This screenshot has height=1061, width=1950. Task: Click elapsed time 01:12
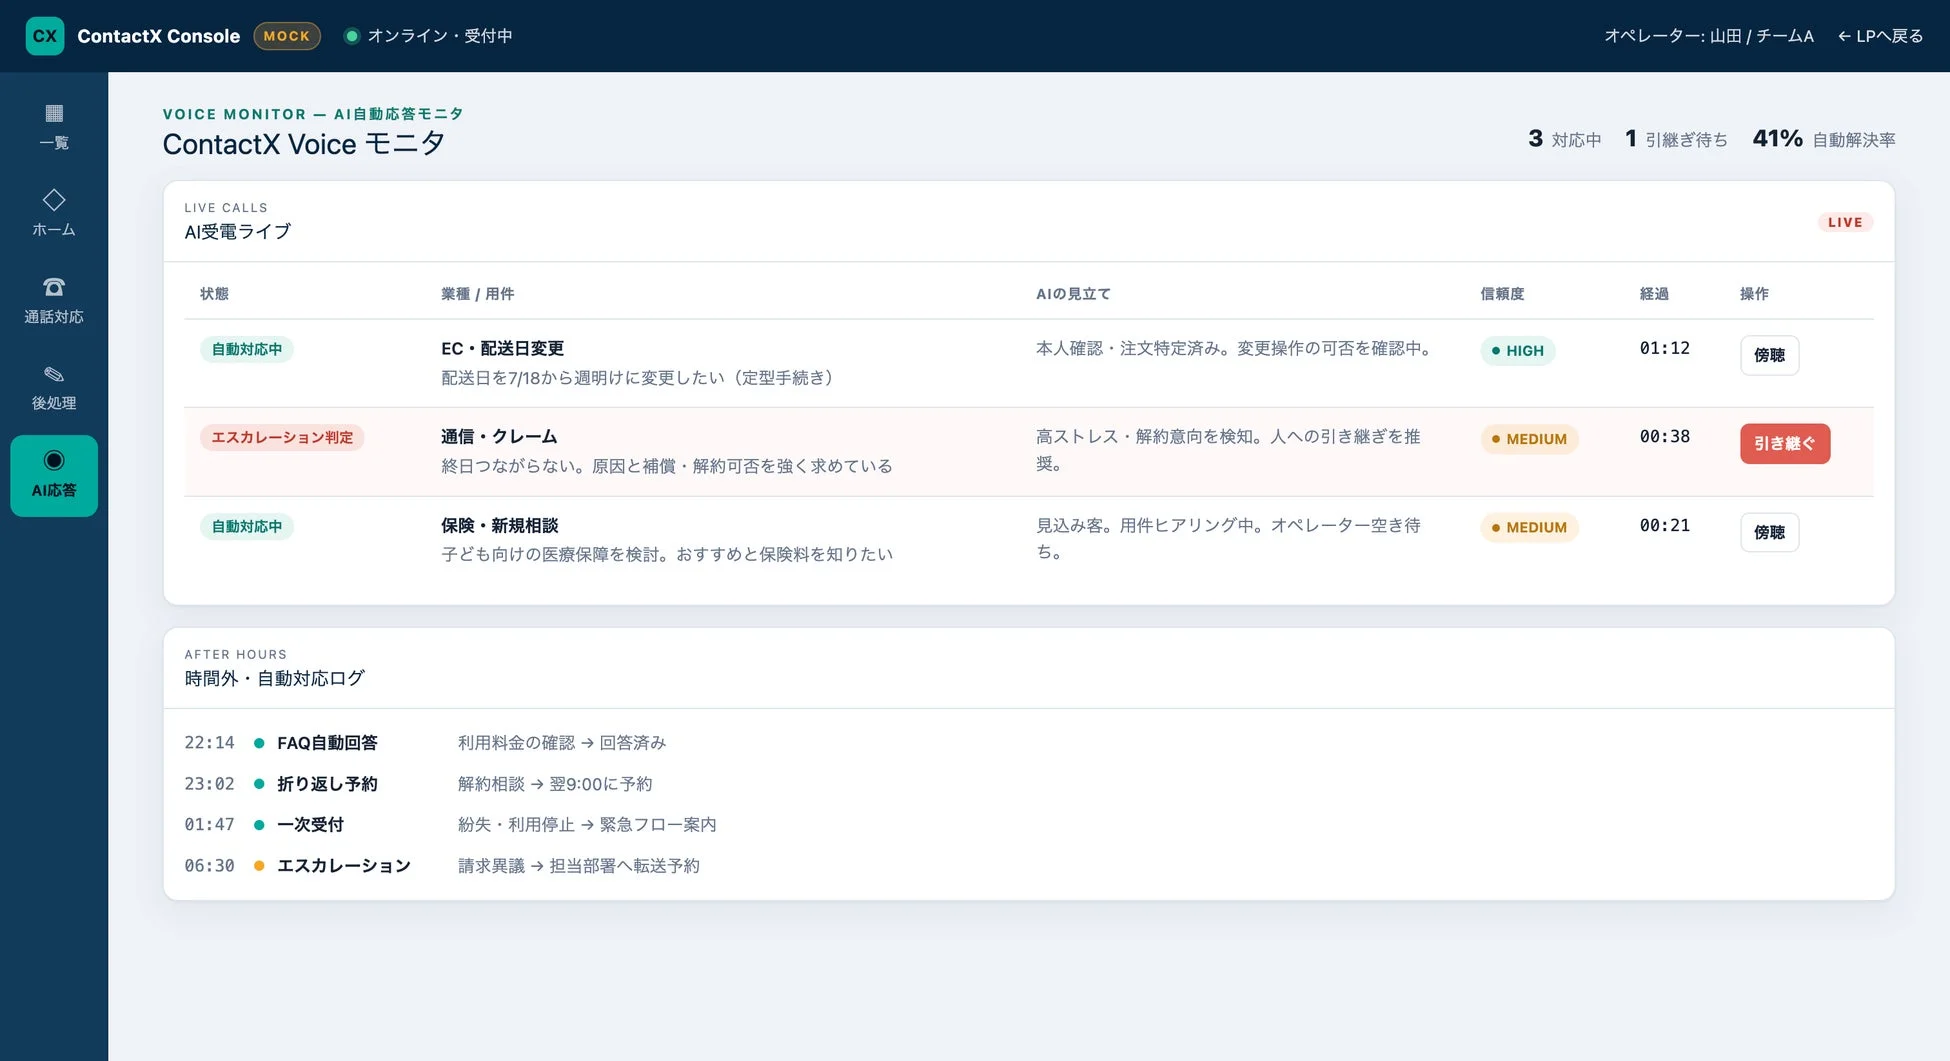pos(1664,348)
